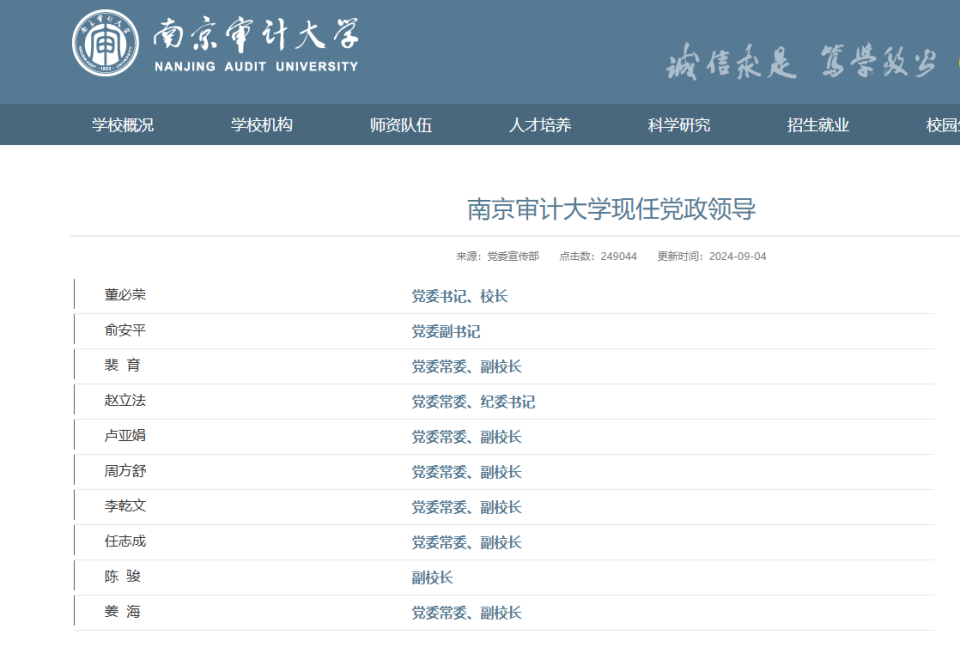This screenshot has width=960, height=653.
Task: Open the profile link for 李乾文
Action: [125, 506]
